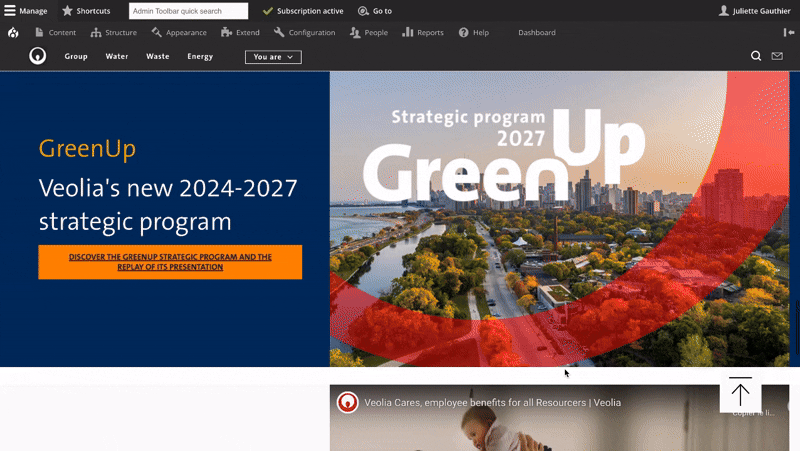The height and width of the screenshot is (451, 800).
Task: Open the Energy navigation item
Action: (x=200, y=57)
